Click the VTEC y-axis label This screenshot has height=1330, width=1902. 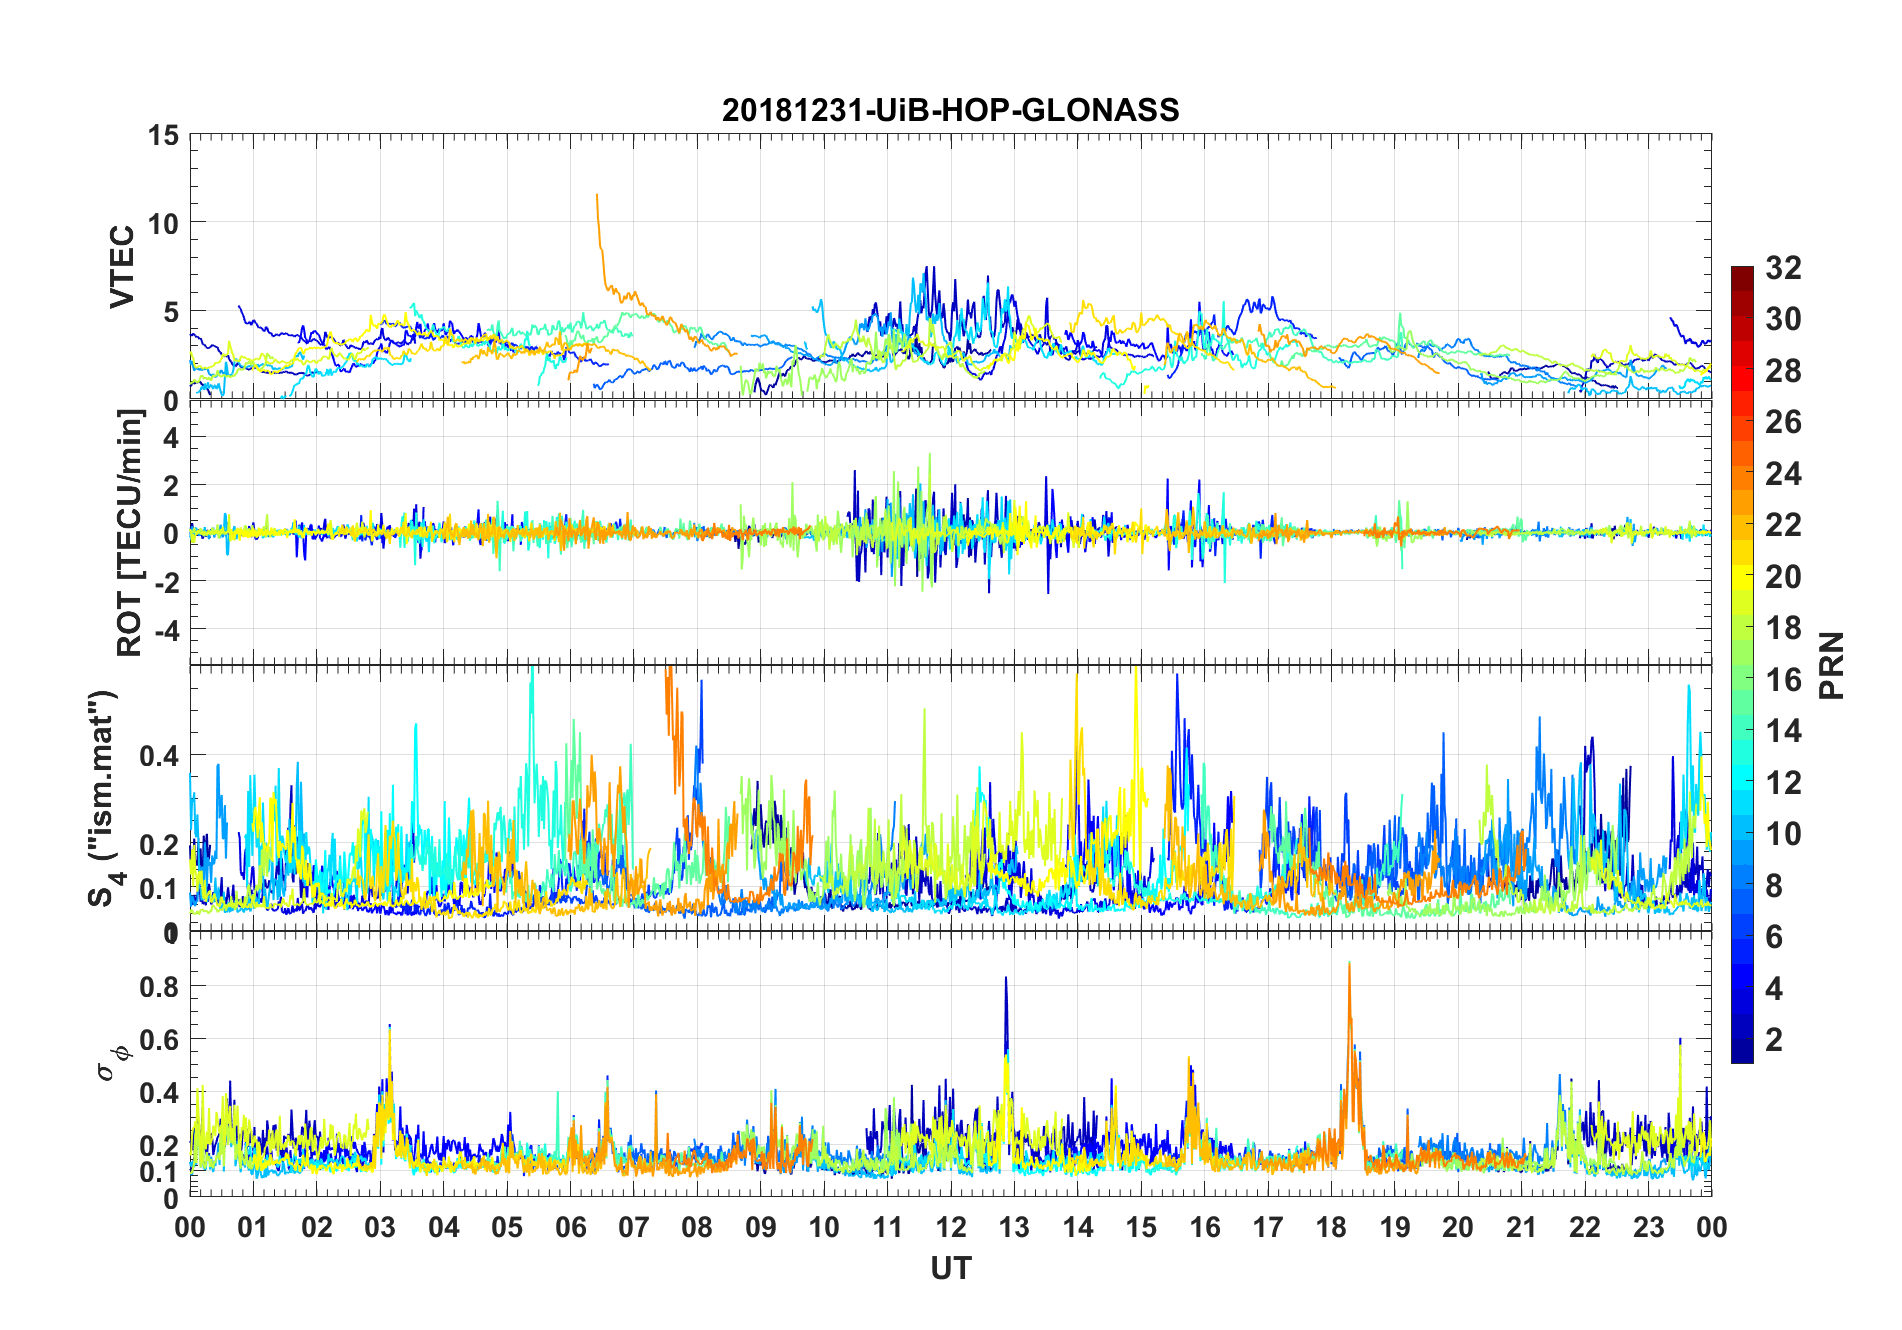[122, 267]
